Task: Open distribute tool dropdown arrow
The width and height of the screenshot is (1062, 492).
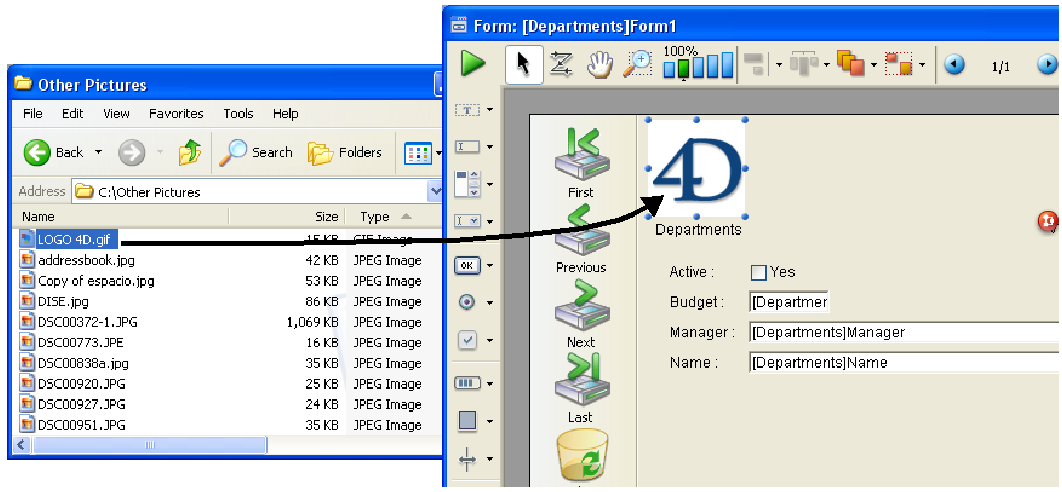Action: coord(827,66)
